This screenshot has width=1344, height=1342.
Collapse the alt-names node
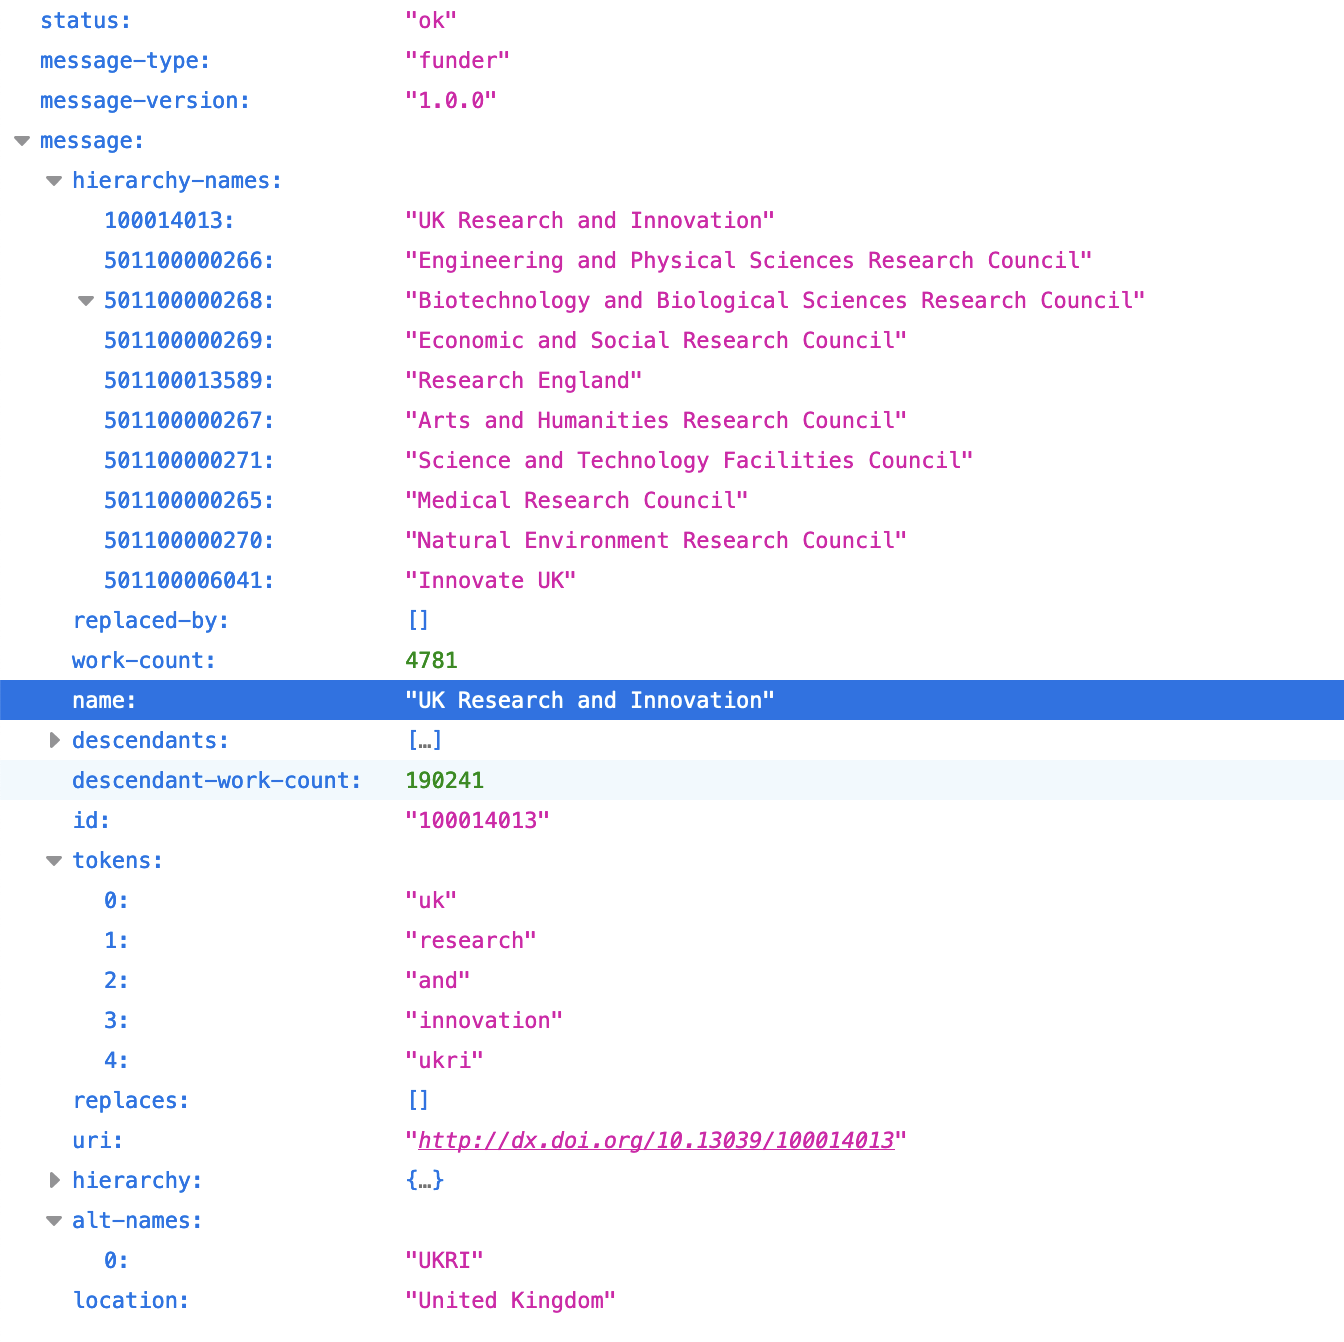[x=54, y=1221]
